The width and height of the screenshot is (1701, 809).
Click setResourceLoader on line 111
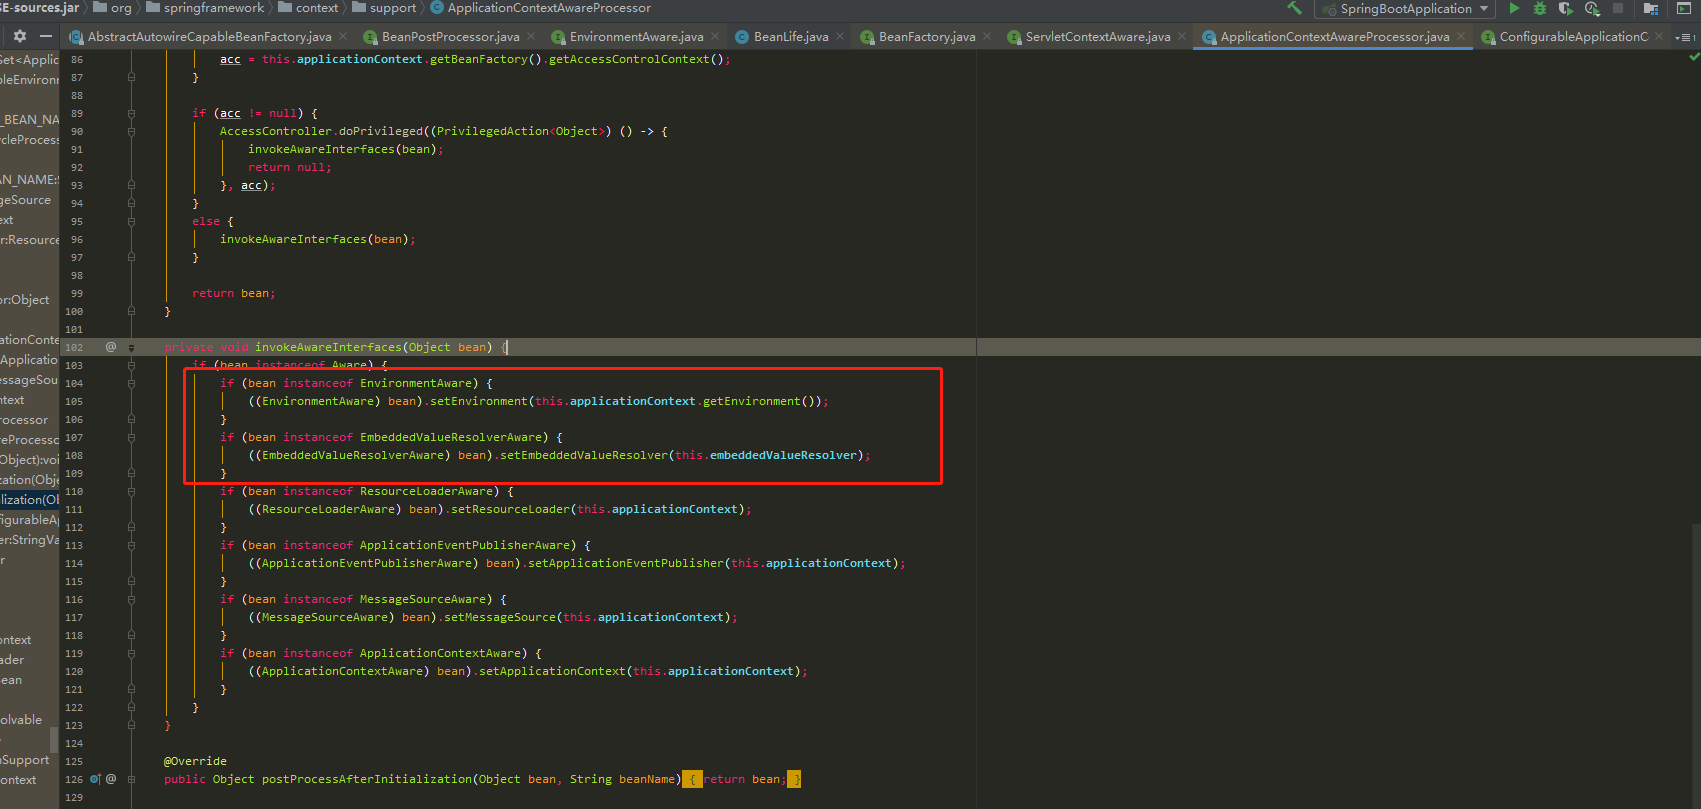(x=510, y=509)
